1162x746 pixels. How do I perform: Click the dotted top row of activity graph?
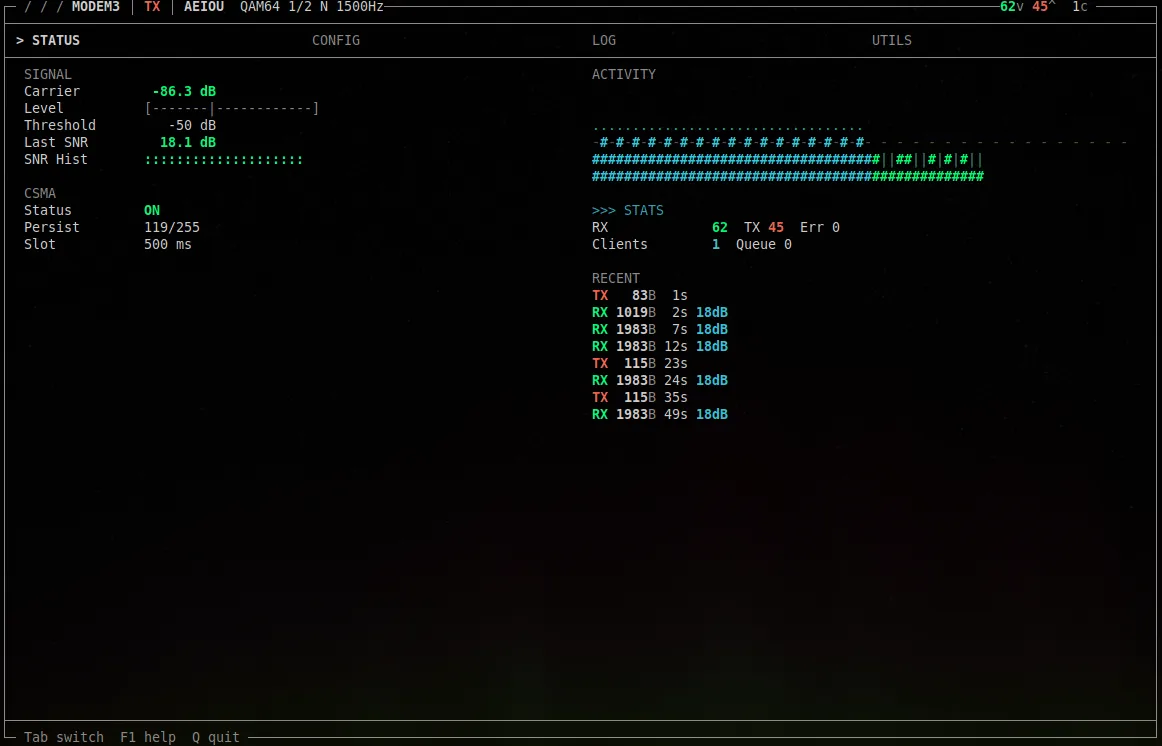[728, 129]
